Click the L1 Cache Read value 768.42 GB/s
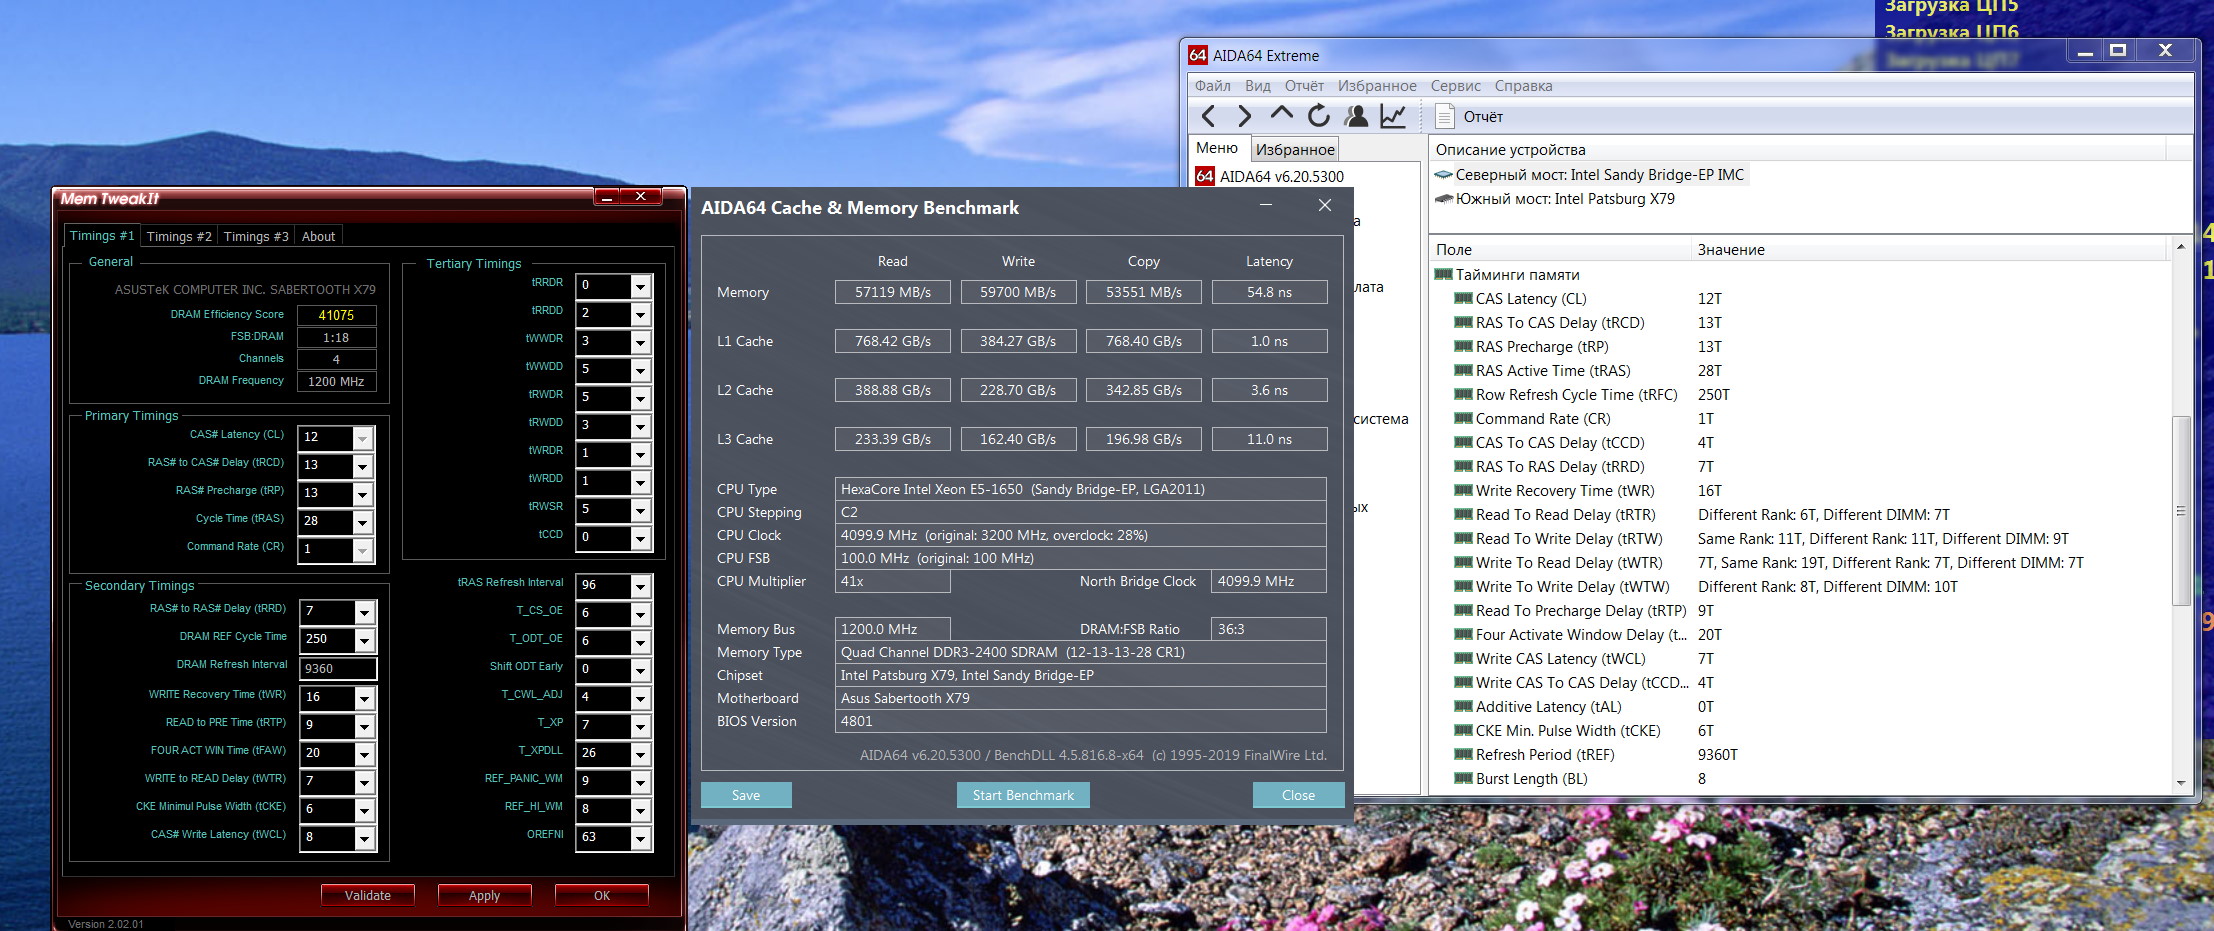 893,341
